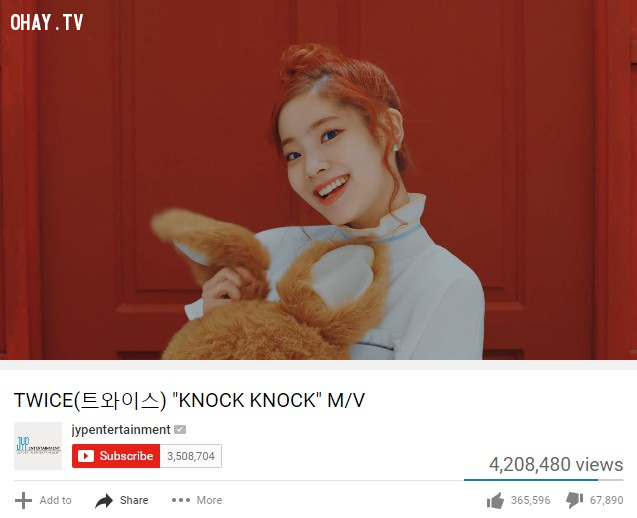Dislike the video with the thumbs-down icon
Image resolution: width=637 pixels, height=518 pixels.
pos(574,501)
